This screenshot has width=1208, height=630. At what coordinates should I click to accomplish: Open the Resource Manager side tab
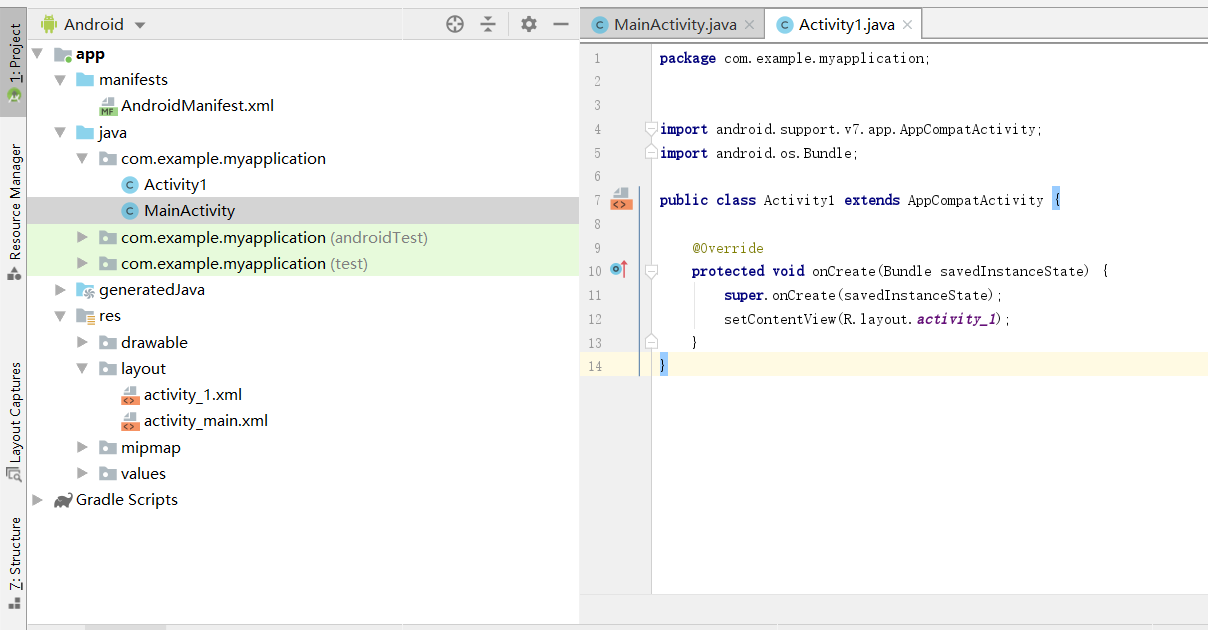(x=14, y=211)
